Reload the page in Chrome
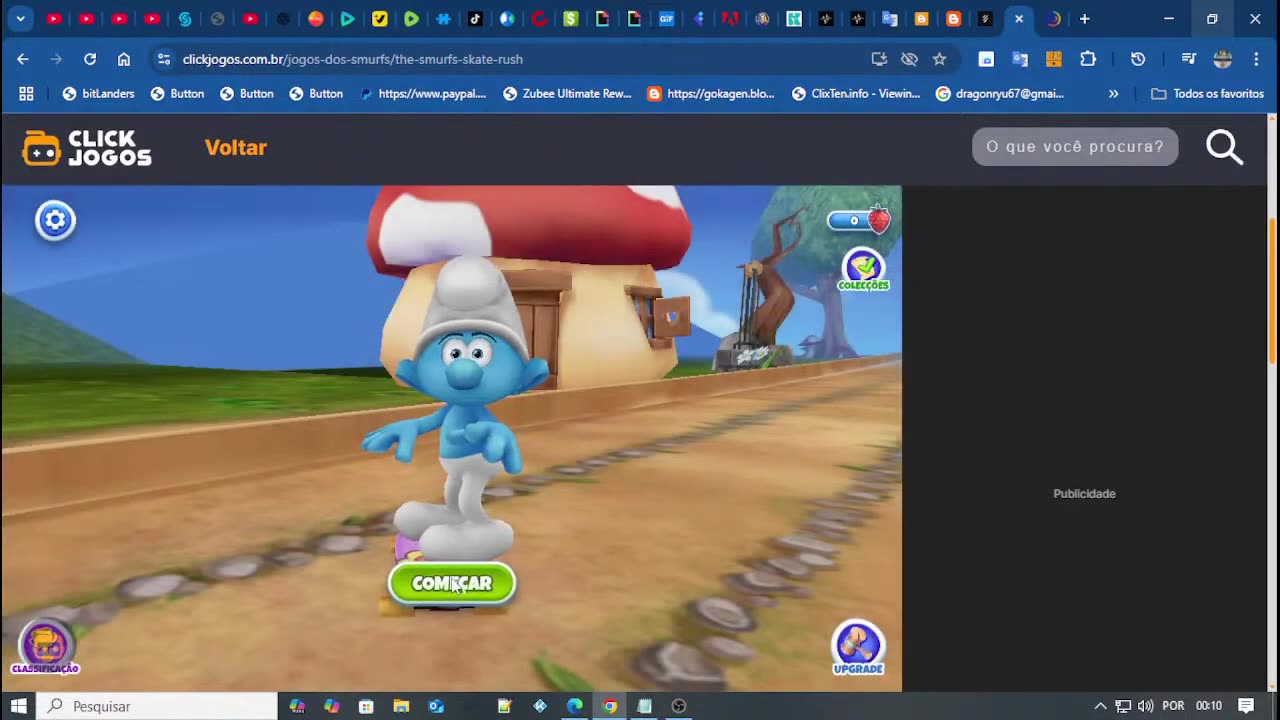Screen dimensions: 1280x720 (90, 59)
